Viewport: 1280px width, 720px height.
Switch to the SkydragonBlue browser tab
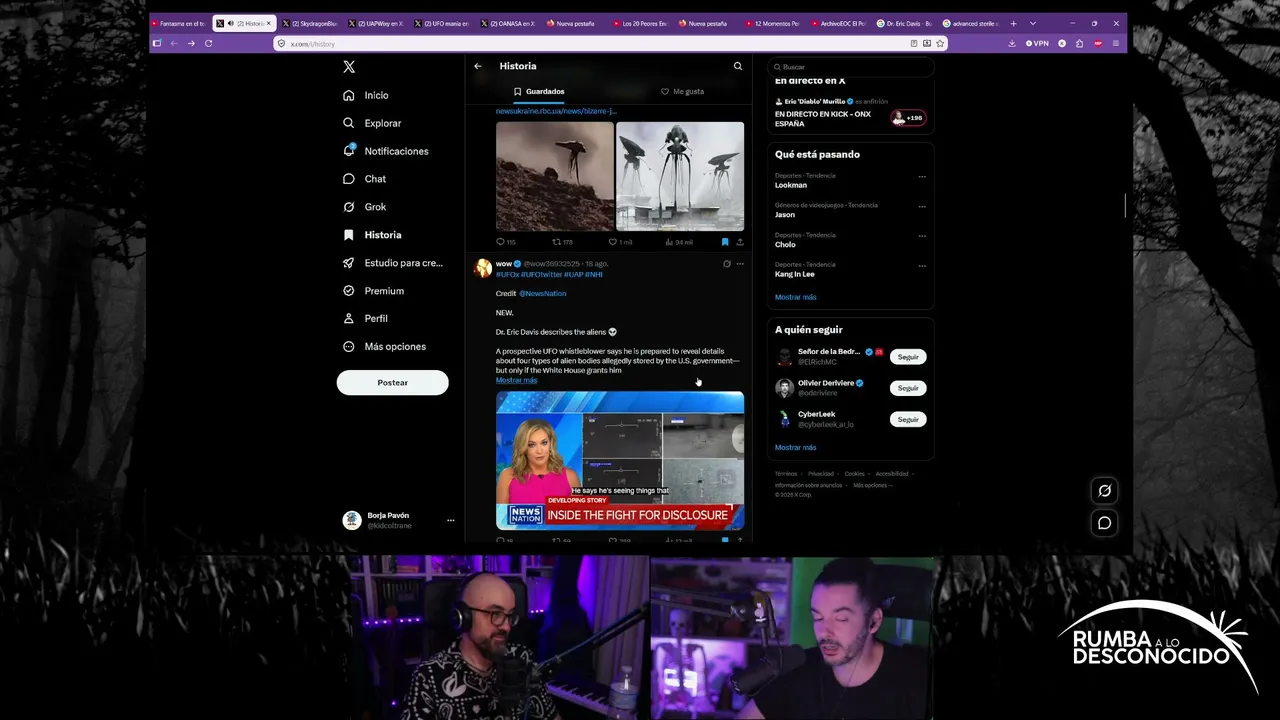310,23
